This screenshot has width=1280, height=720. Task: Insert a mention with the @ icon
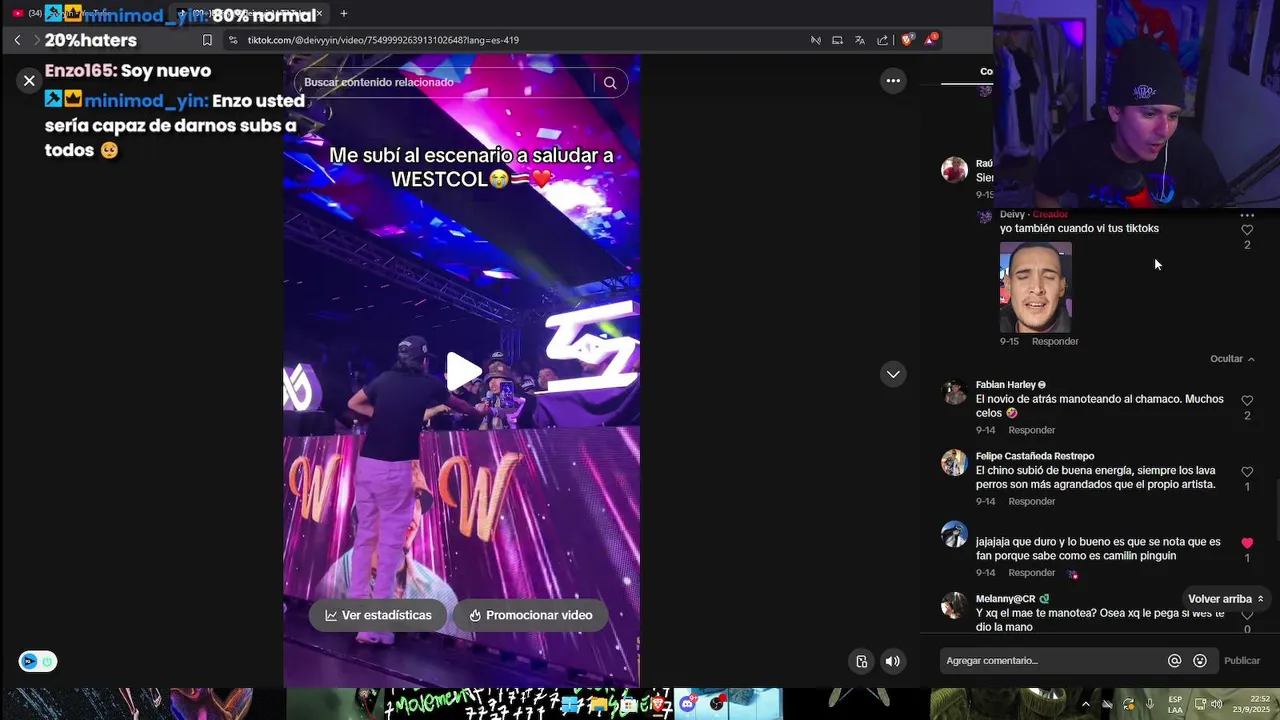(1175, 661)
